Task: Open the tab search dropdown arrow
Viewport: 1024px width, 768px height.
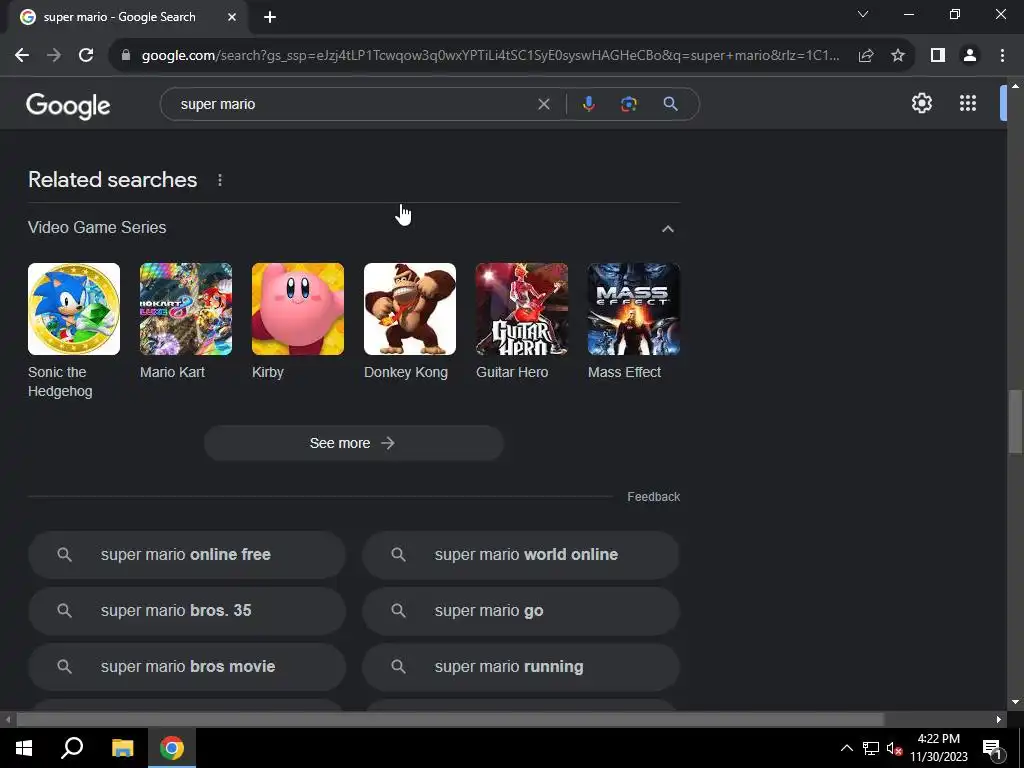Action: (863, 14)
